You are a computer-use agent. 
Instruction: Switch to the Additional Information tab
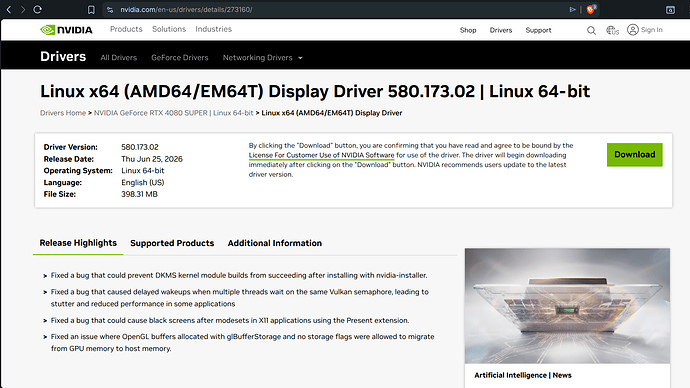275,243
